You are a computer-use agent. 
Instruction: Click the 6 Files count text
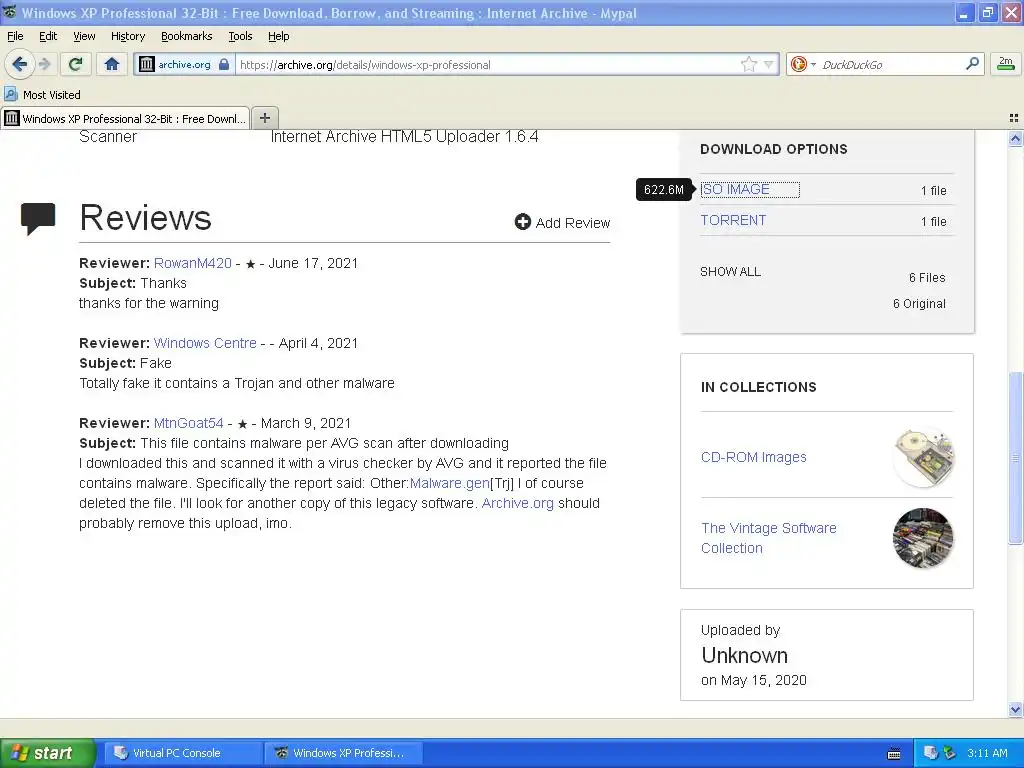pyautogui.click(x=927, y=278)
